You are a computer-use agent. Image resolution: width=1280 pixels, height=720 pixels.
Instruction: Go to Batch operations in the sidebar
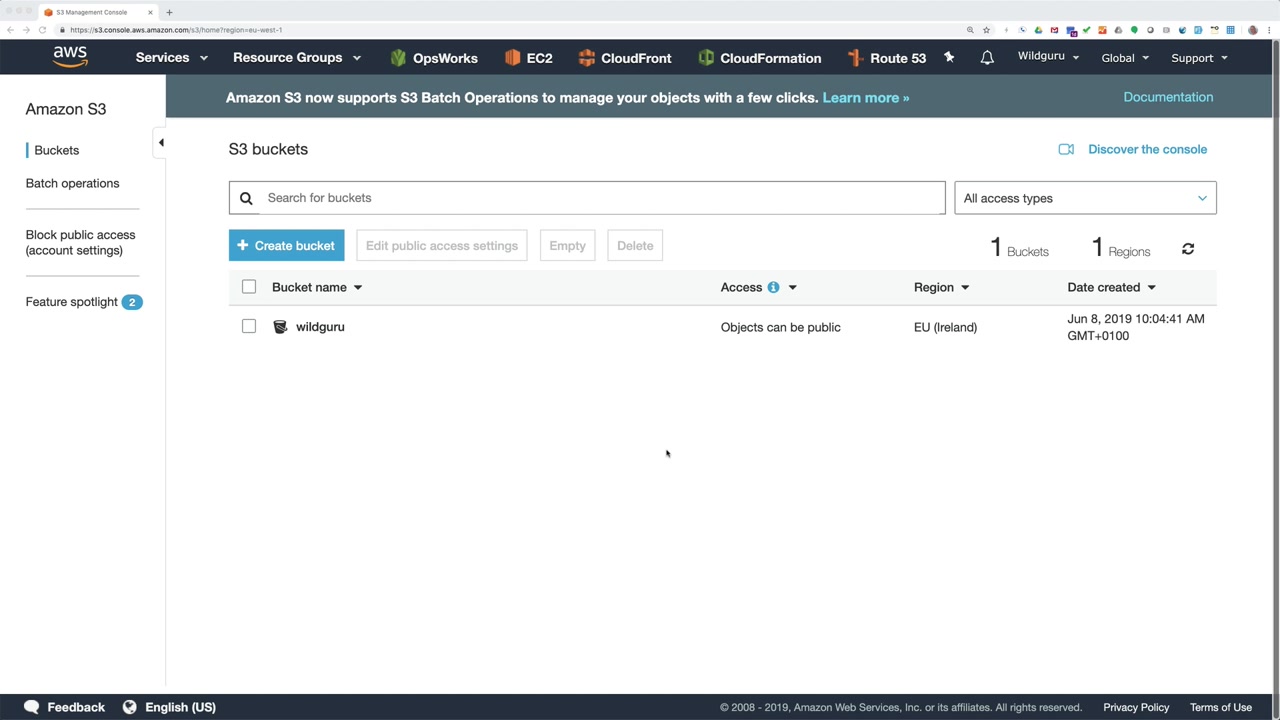point(72,183)
